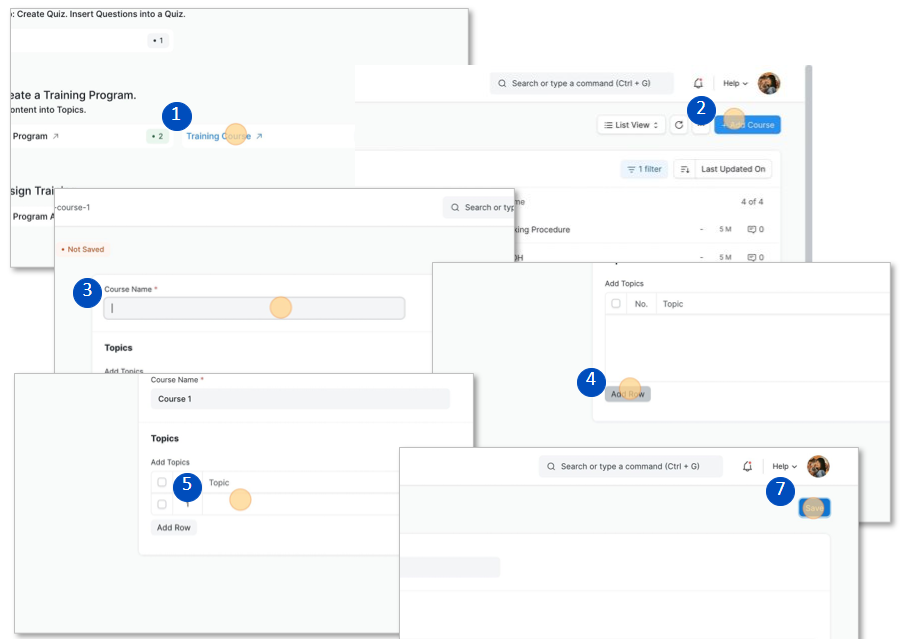Screen dimensions: 901x639
Task: Focus the empty Course Name input field
Action: pos(254,308)
